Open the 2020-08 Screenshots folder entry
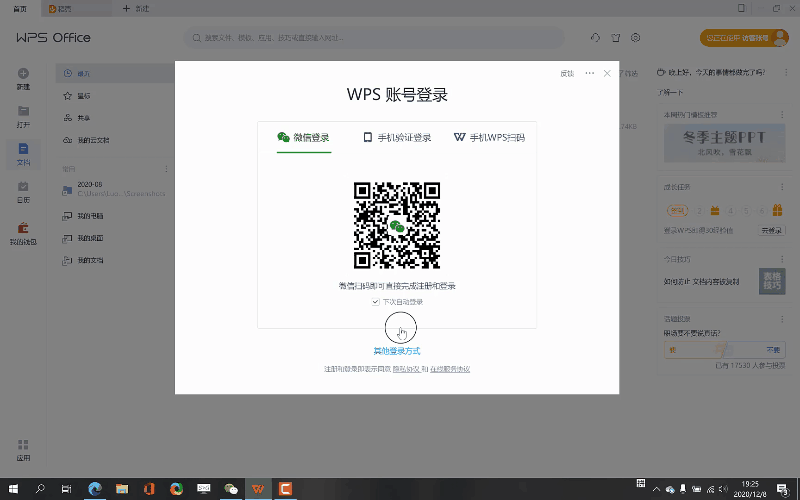This screenshot has width=800, height=500. (114, 189)
